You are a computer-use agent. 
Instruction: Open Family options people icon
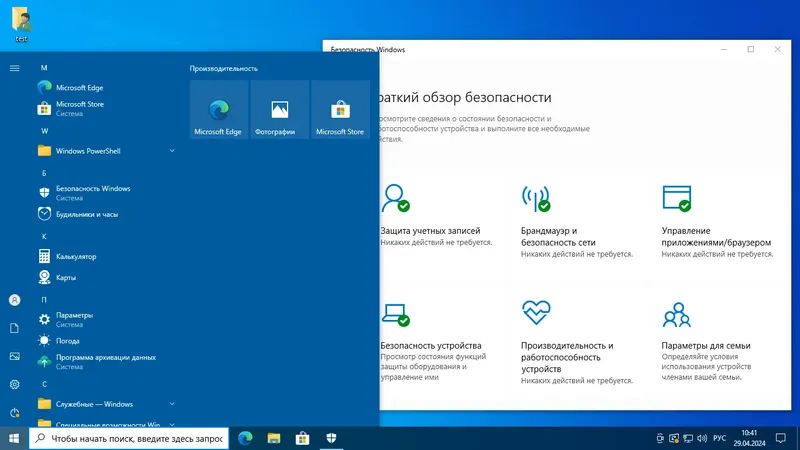[677, 314]
